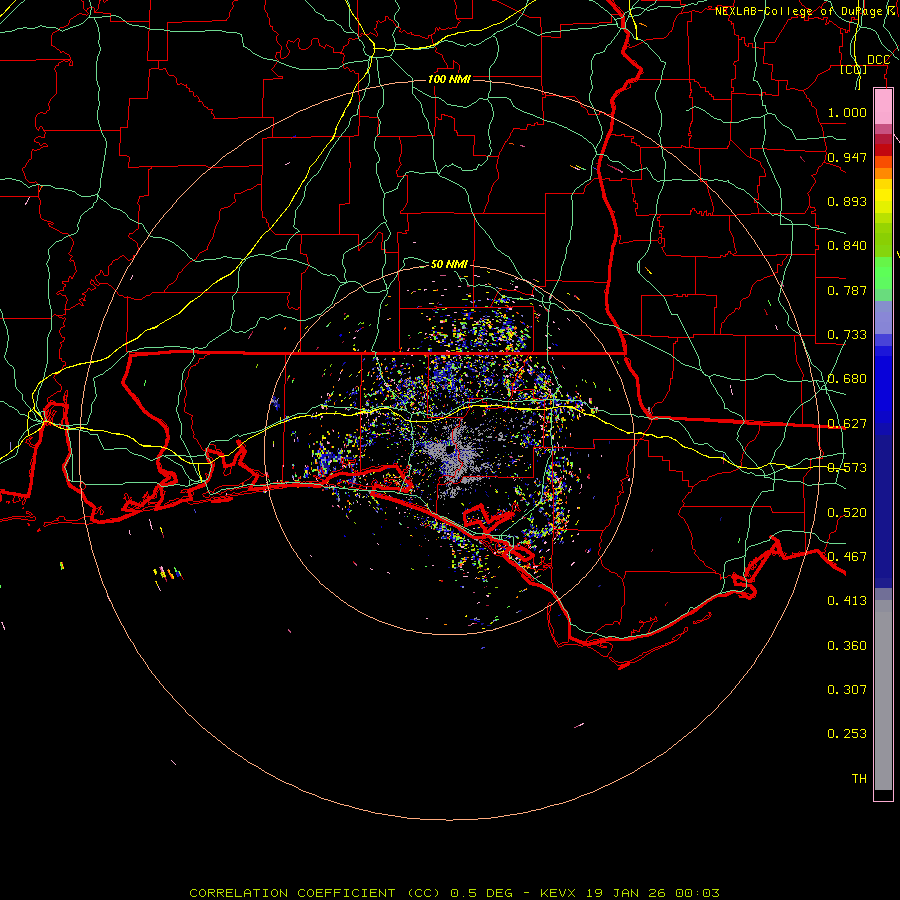Click the 0.627 scale value
Screen dimensions: 900x900
click(847, 424)
